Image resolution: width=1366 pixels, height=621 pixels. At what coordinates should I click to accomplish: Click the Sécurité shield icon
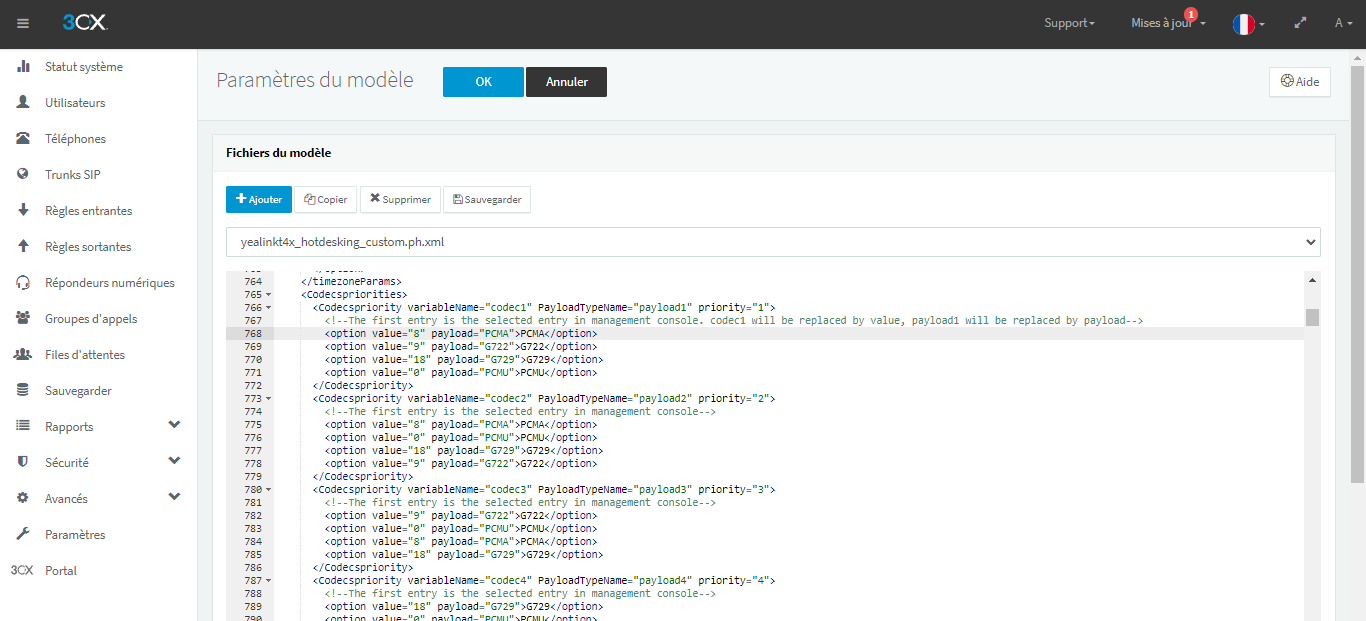(23, 463)
